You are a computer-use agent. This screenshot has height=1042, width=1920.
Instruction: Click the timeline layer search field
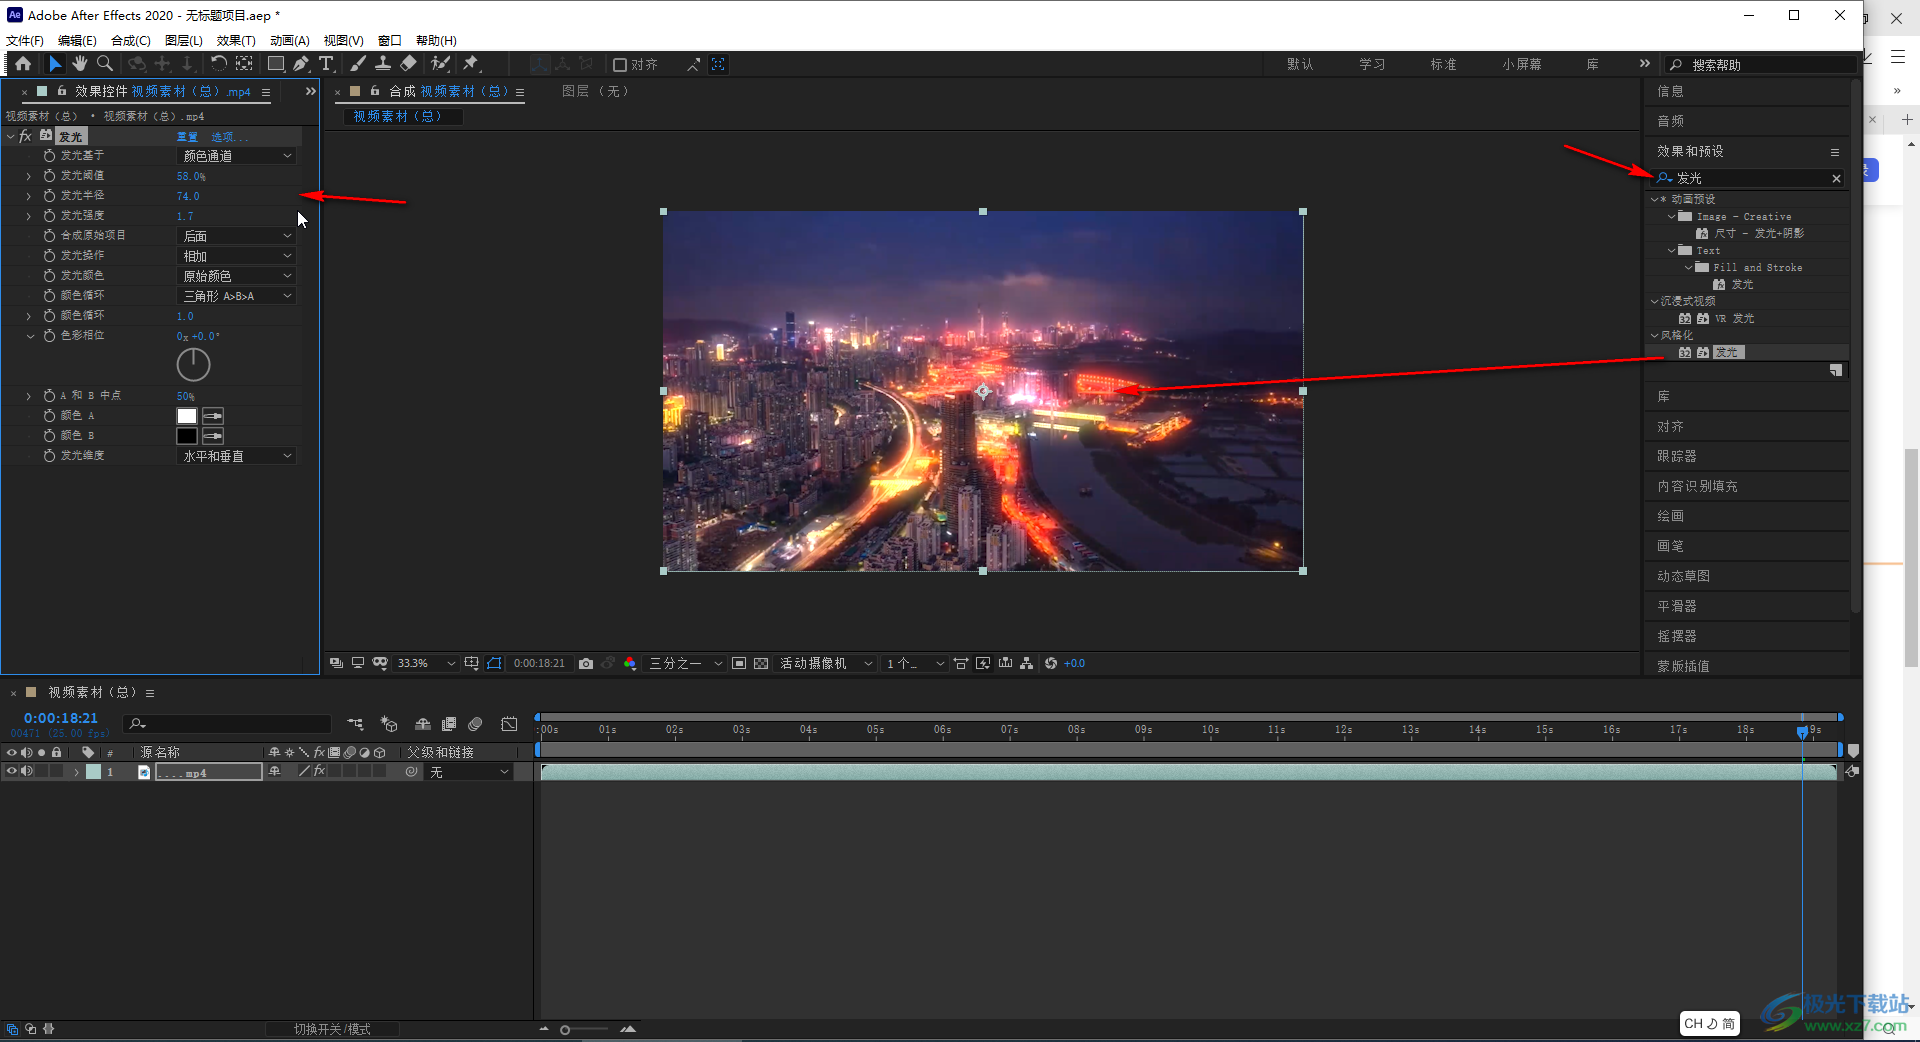point(228,724)
